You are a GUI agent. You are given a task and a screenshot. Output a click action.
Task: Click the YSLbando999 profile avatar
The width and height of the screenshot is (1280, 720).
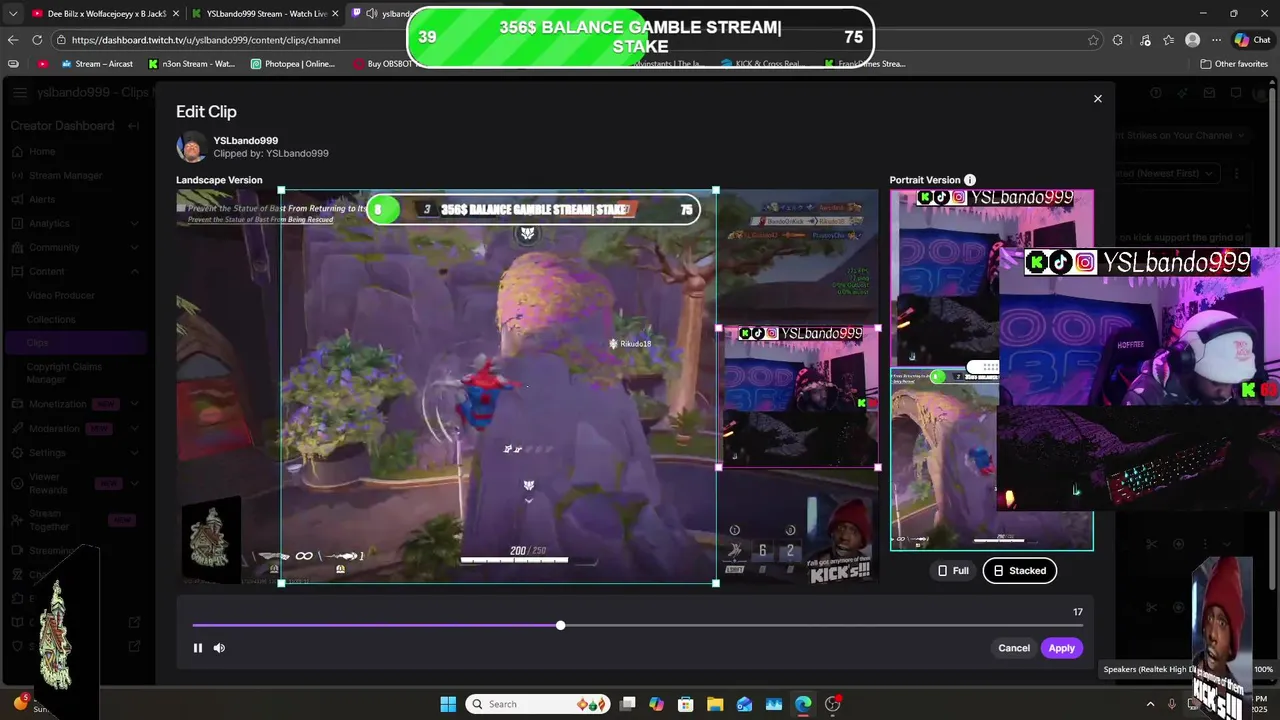point(191,147)
